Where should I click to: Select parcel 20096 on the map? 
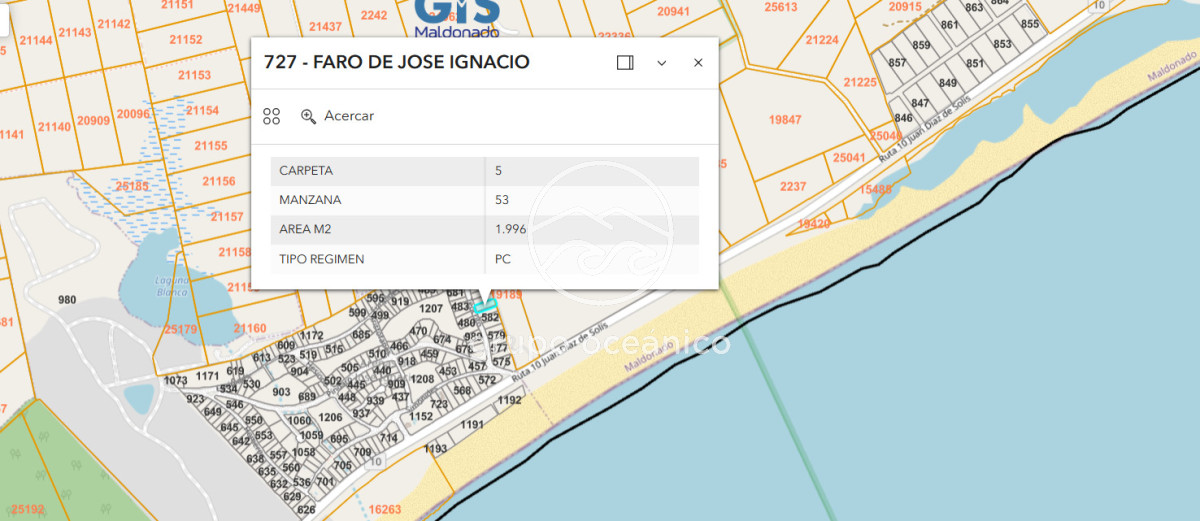(x=133, y=114)
